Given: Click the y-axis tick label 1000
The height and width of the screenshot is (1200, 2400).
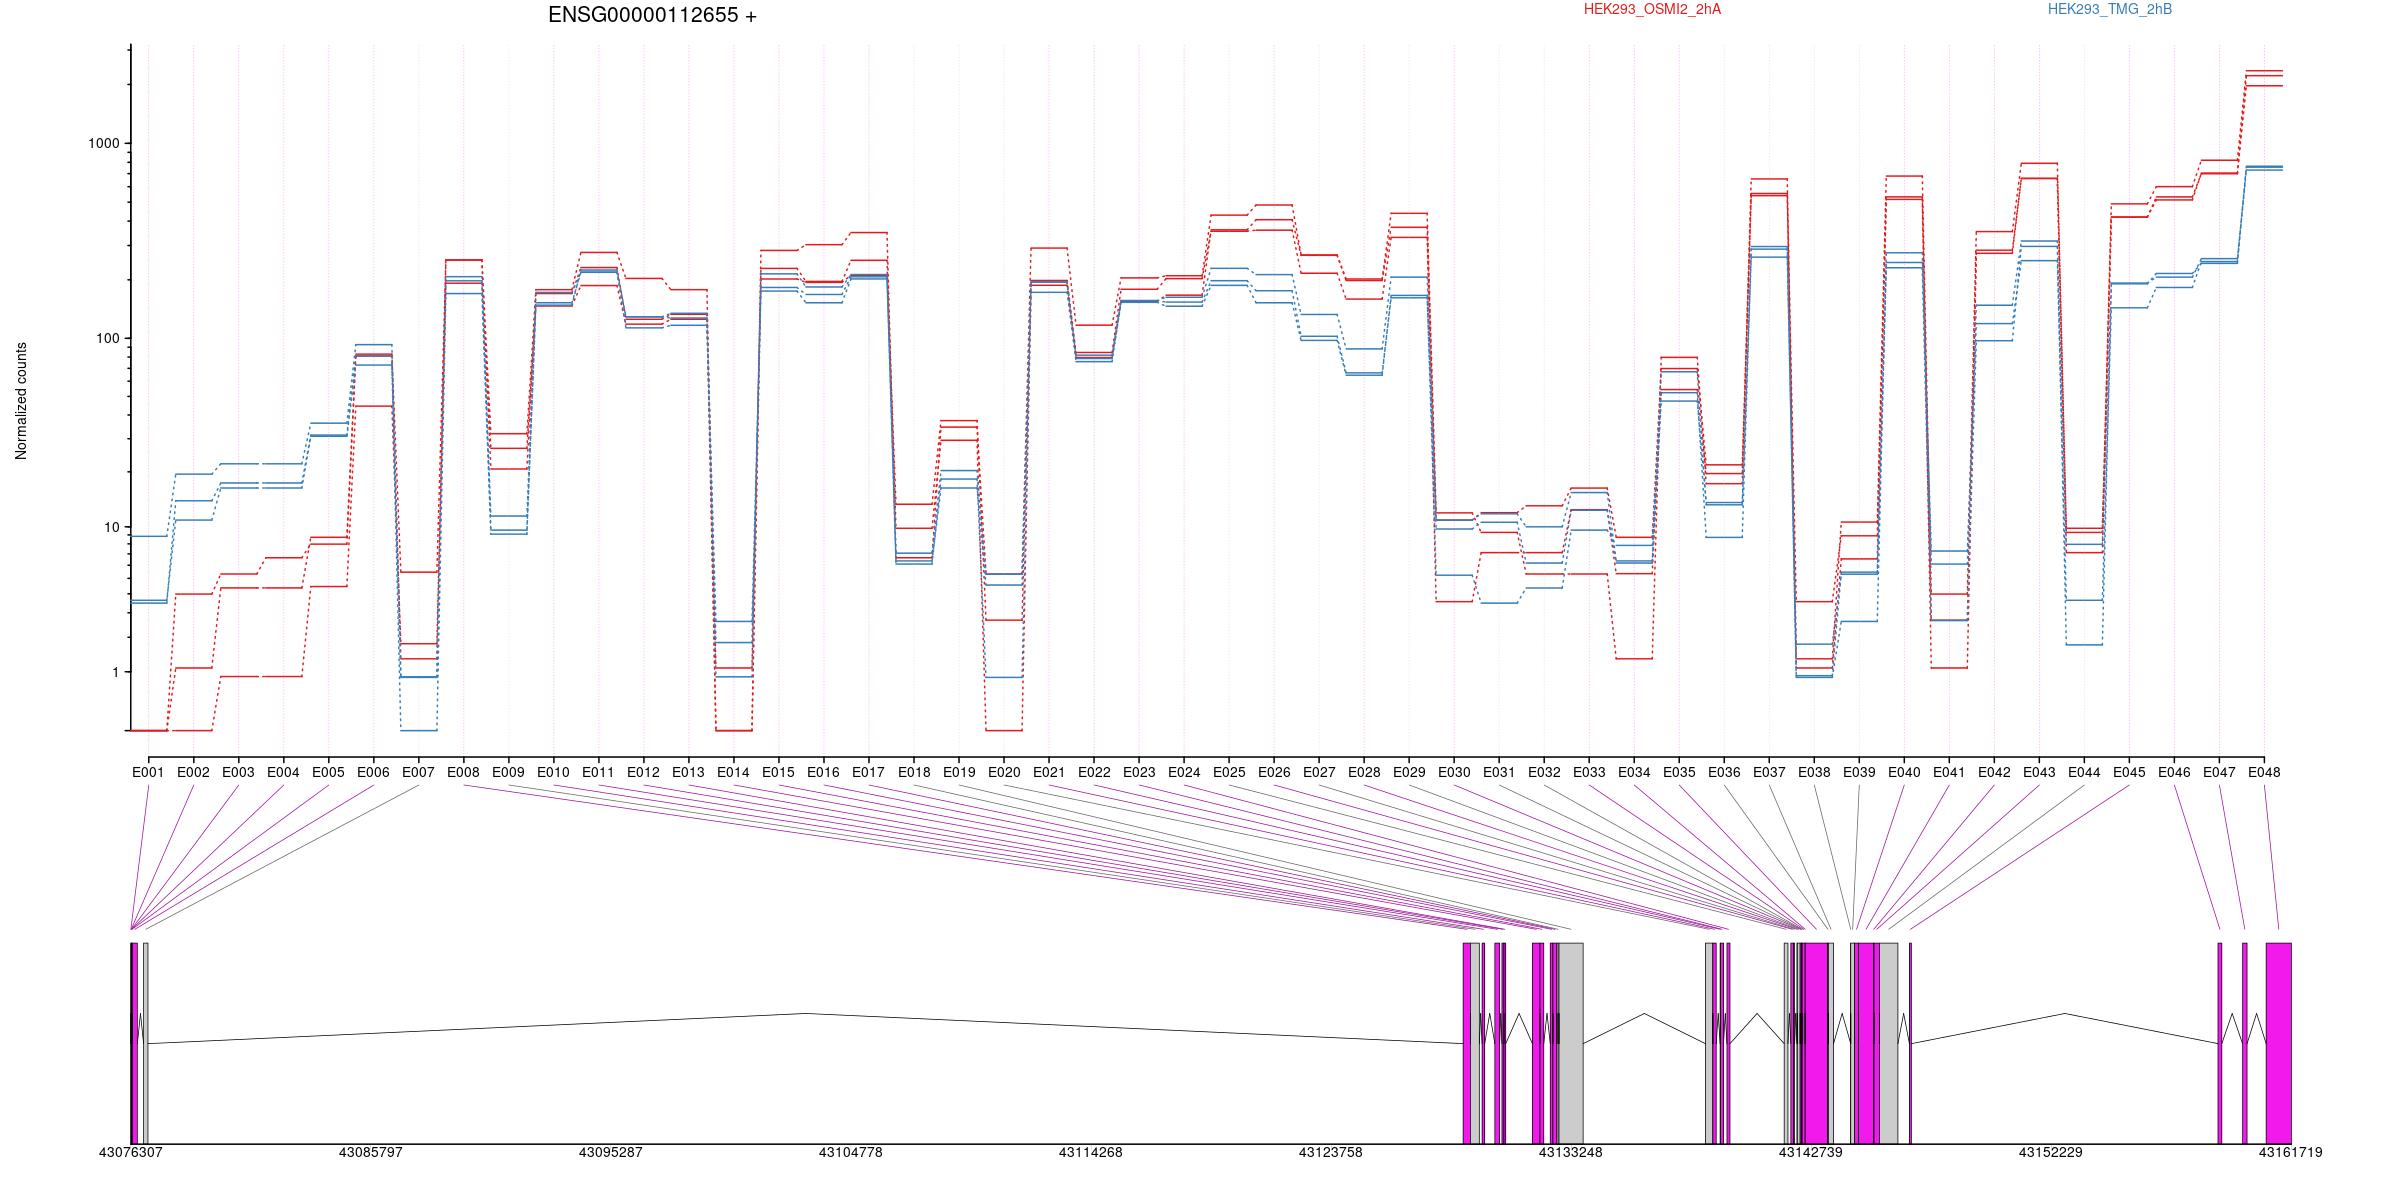Looking at the screenshot, I should (104, 143).
